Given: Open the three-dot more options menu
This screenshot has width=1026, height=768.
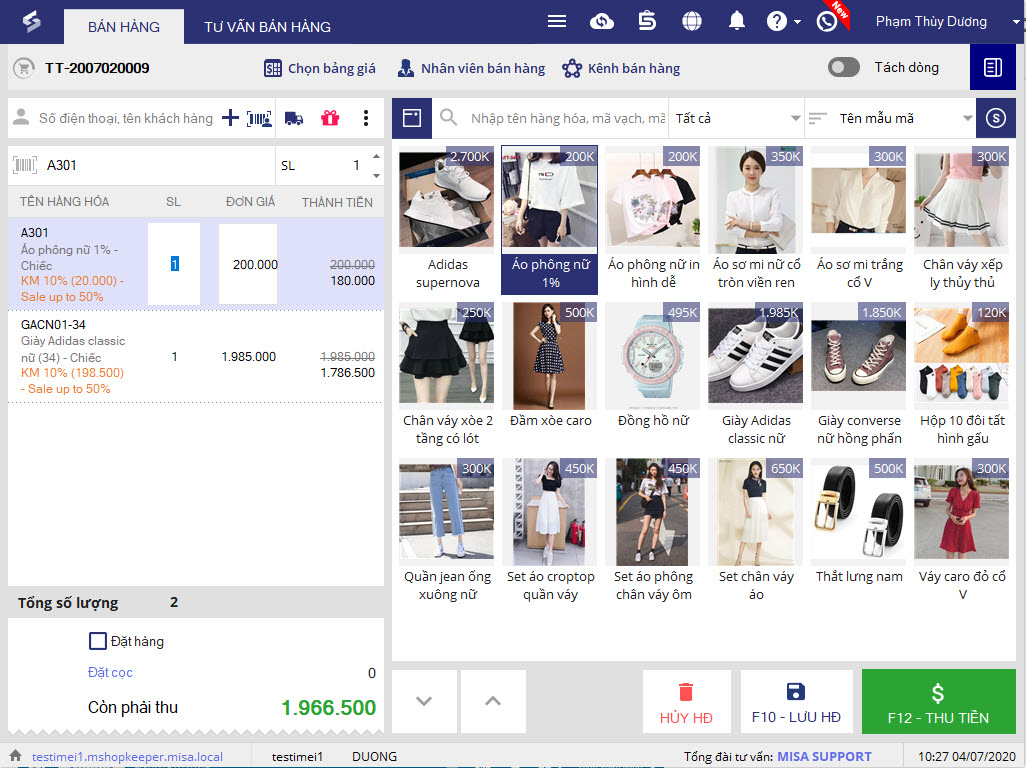Looking at the screenshot, I should (366, 118).
